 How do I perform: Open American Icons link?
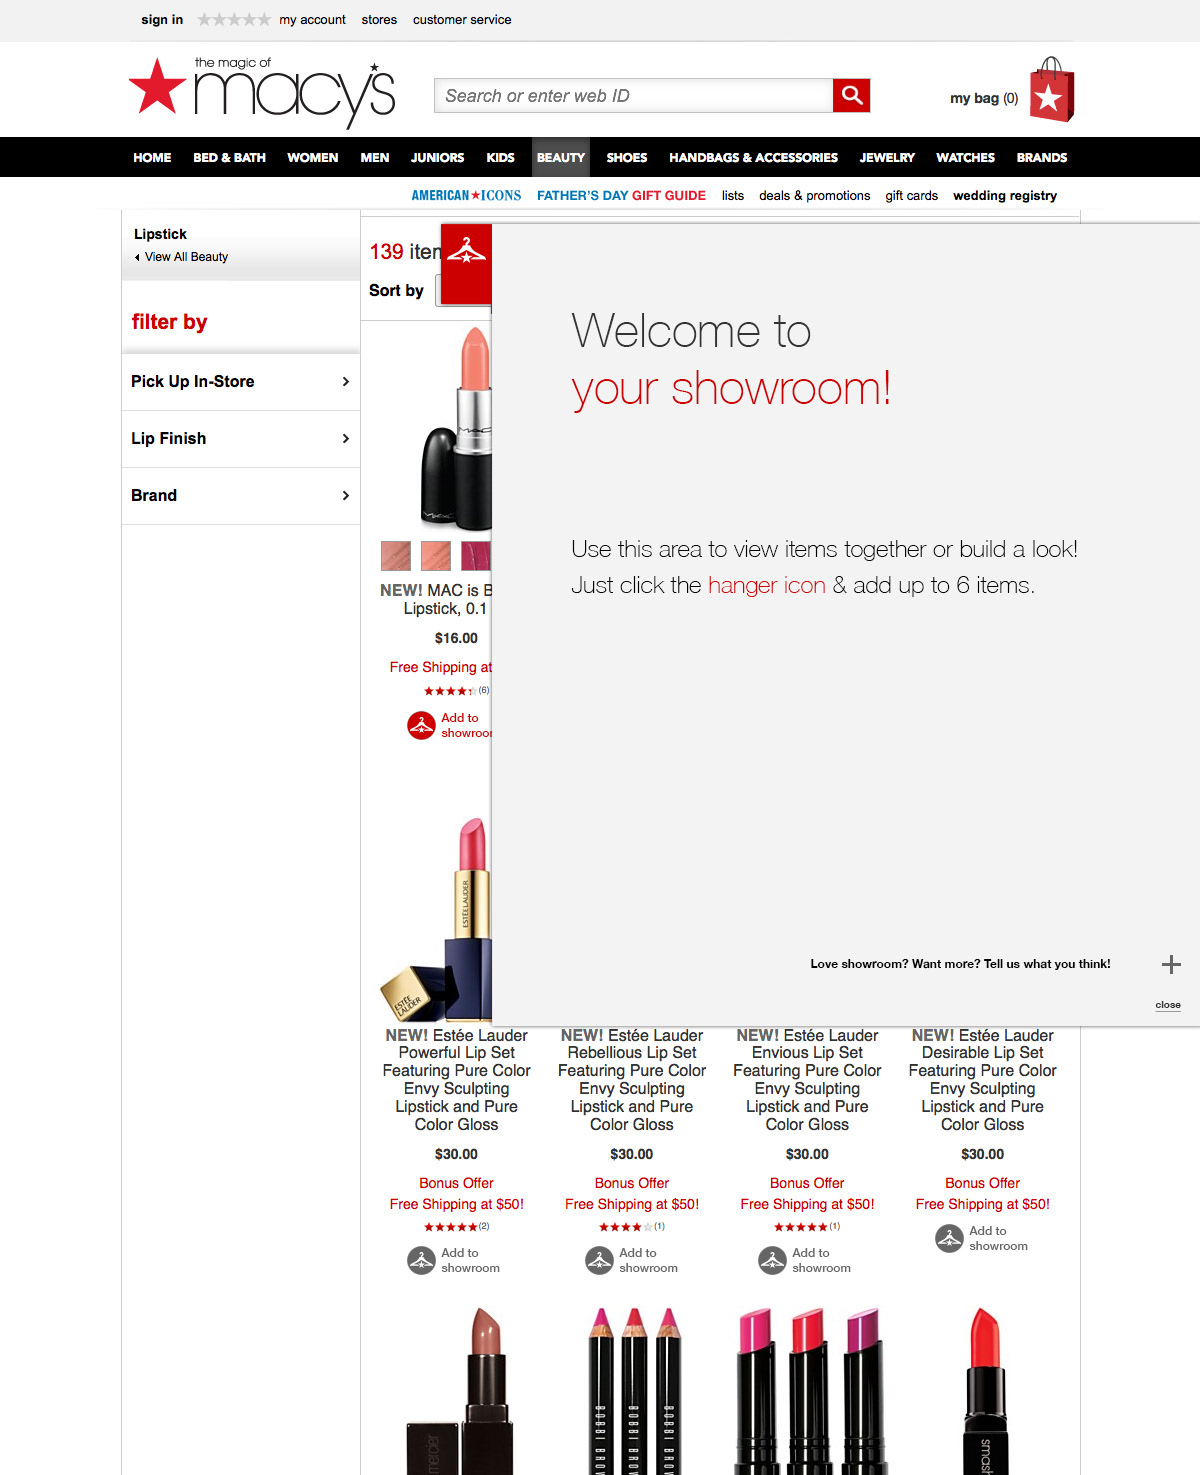click(x=466, y=195)
